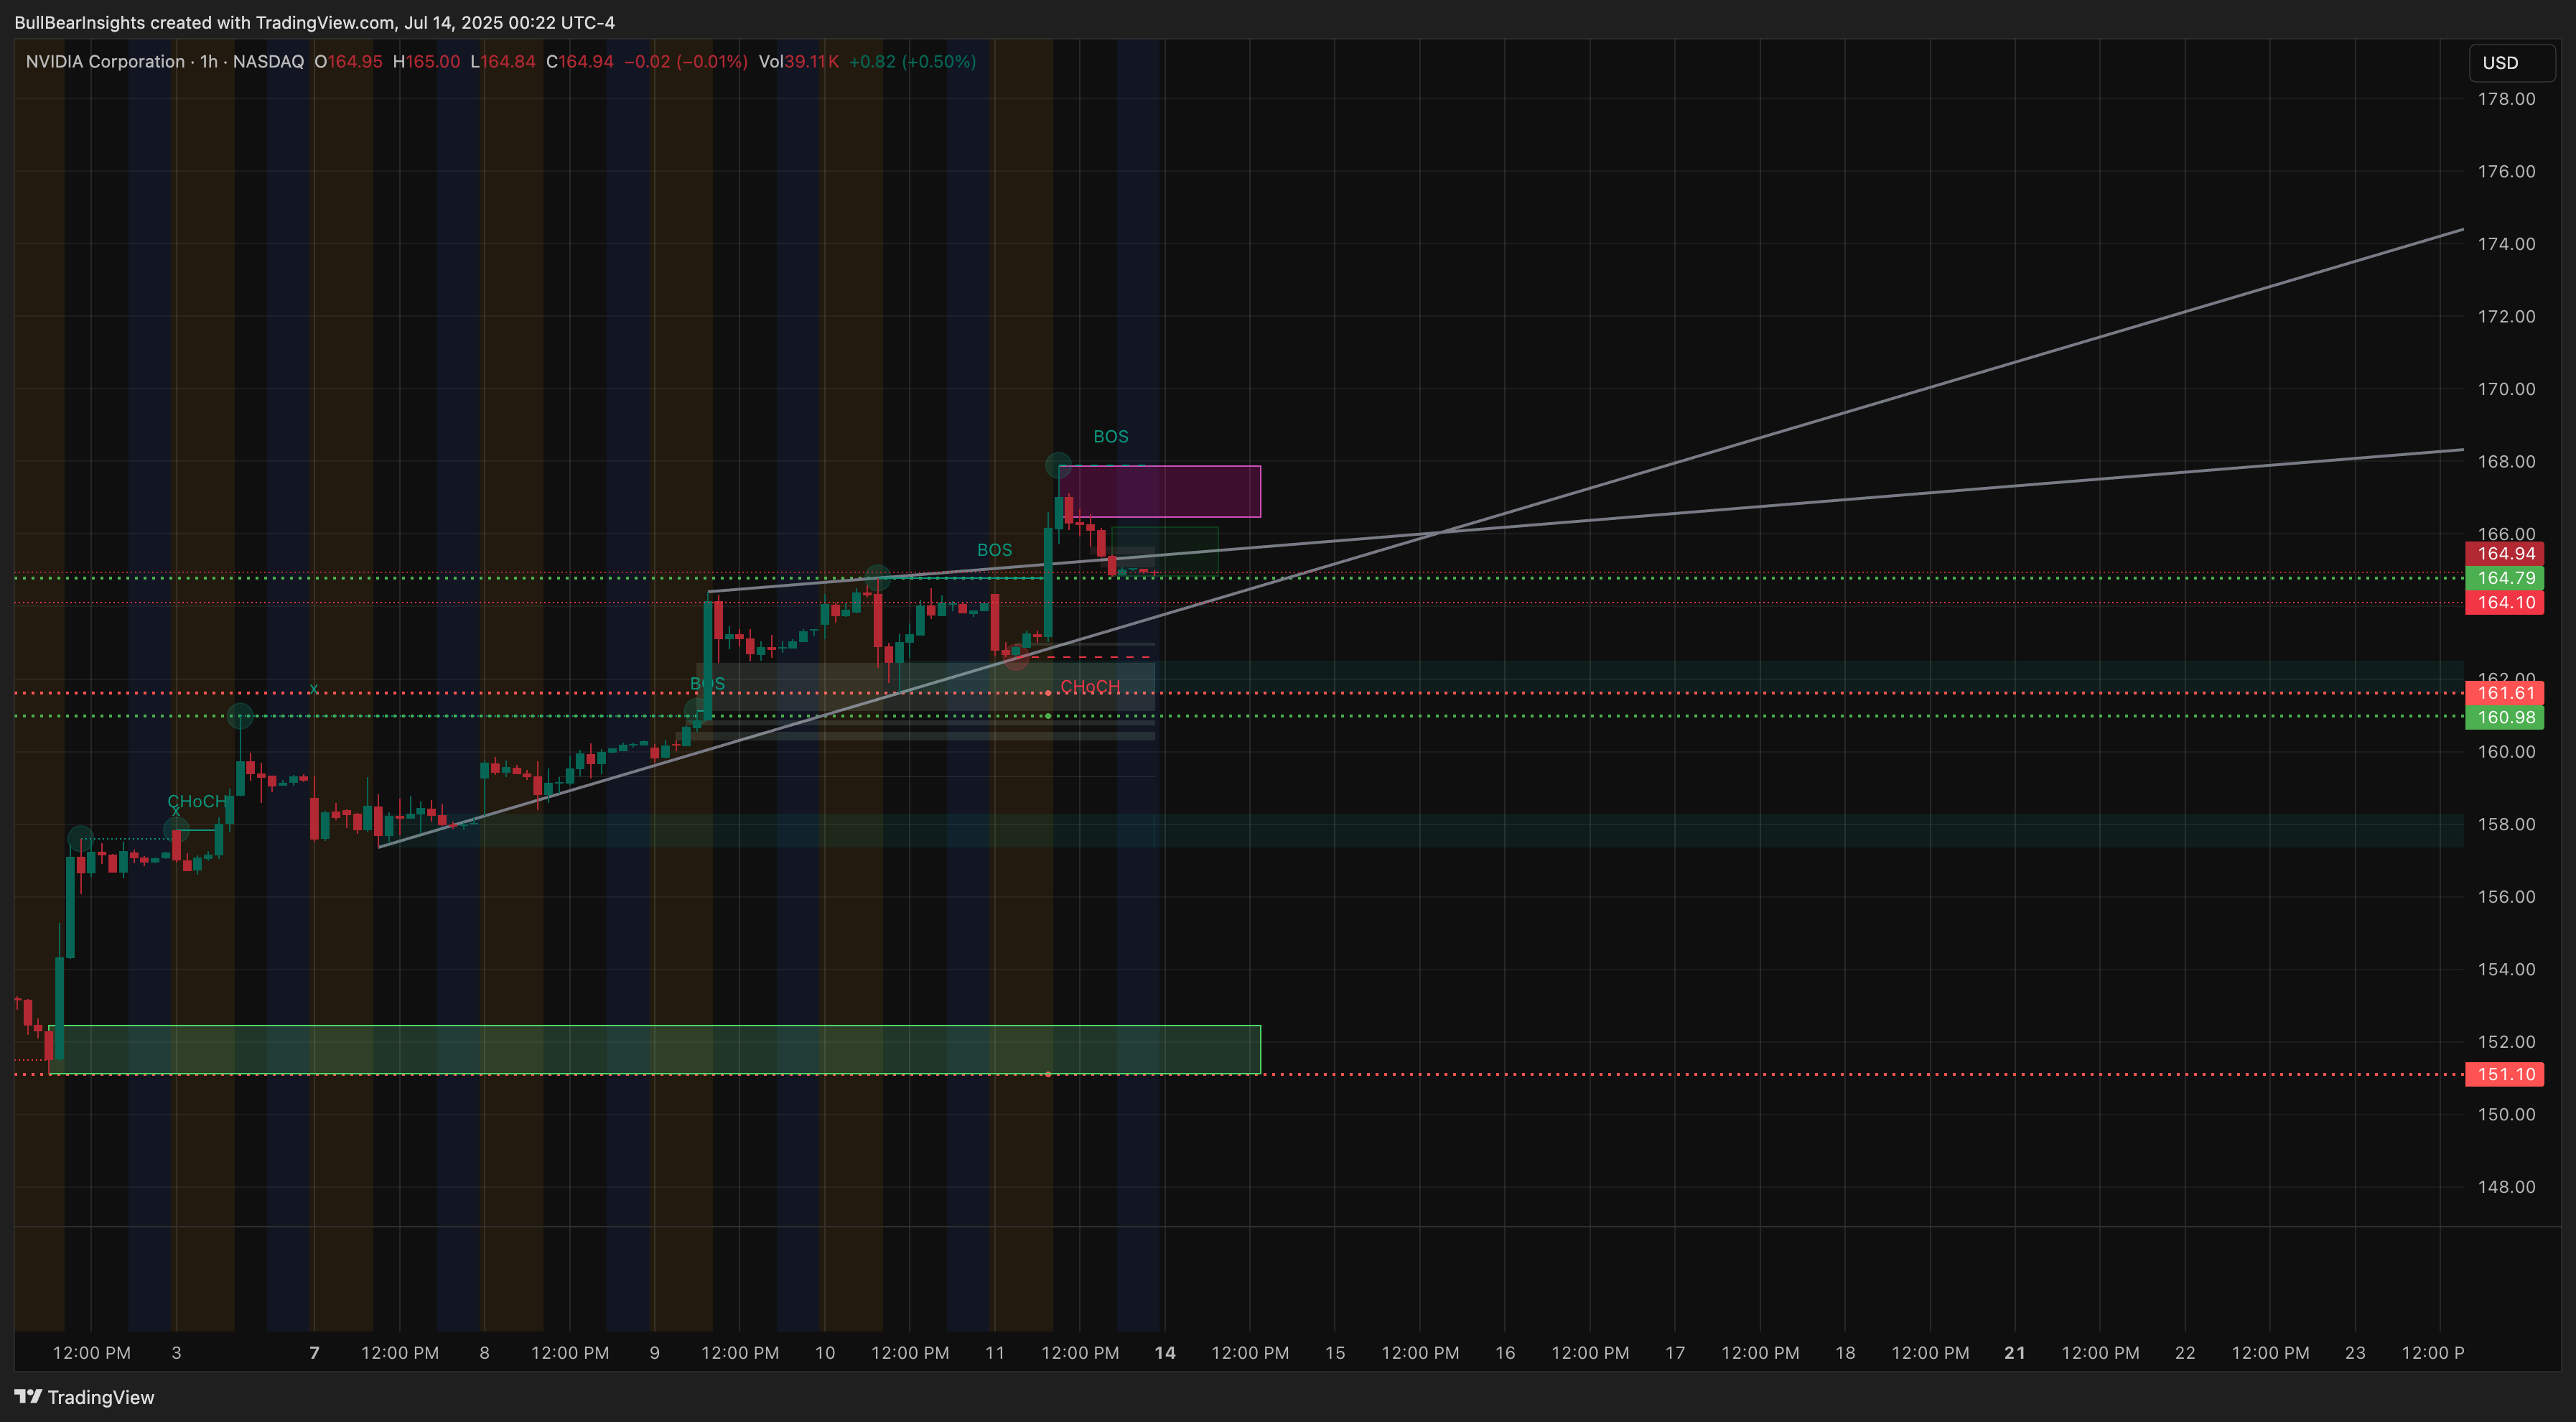Click the BOS label above the purple box
The image size is (2576, 1422).
(x=1110, y=437)
